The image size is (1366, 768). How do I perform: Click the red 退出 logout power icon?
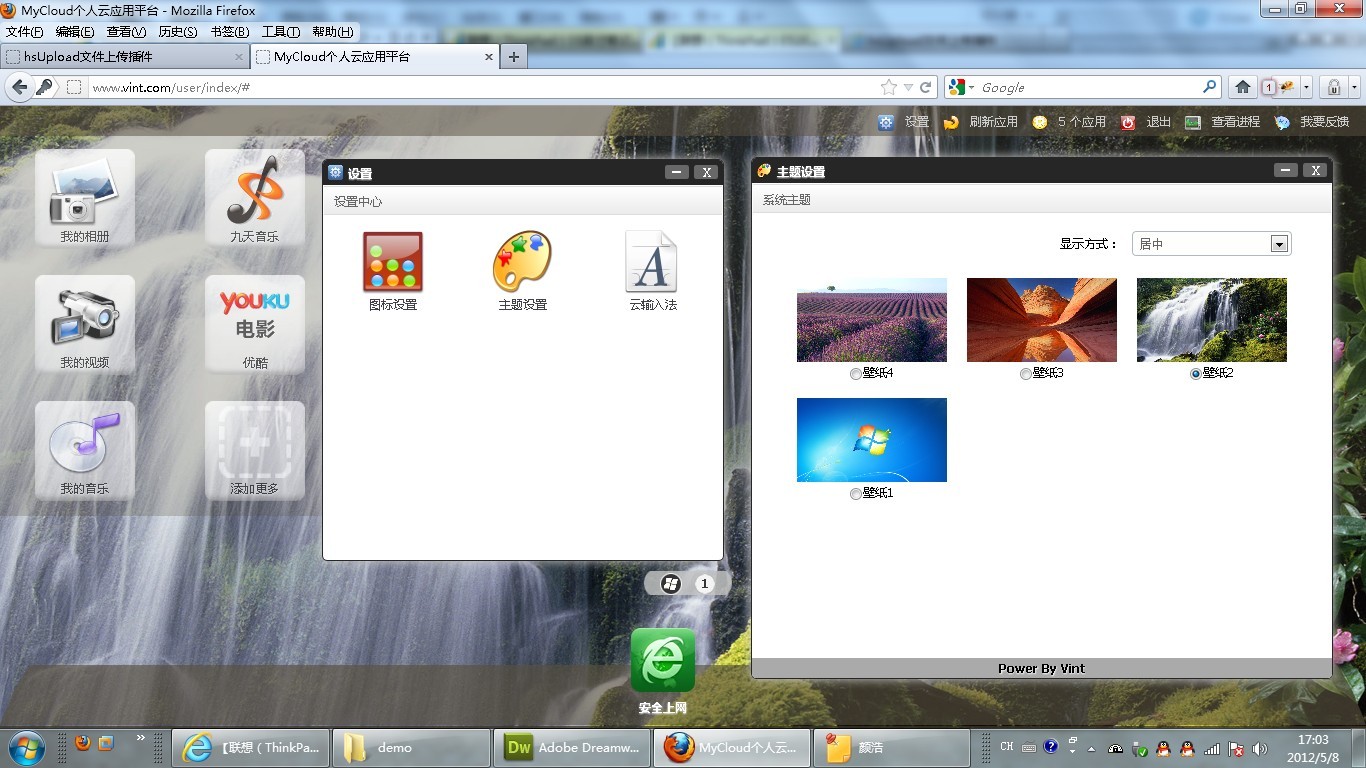(x=1128, y=122)
